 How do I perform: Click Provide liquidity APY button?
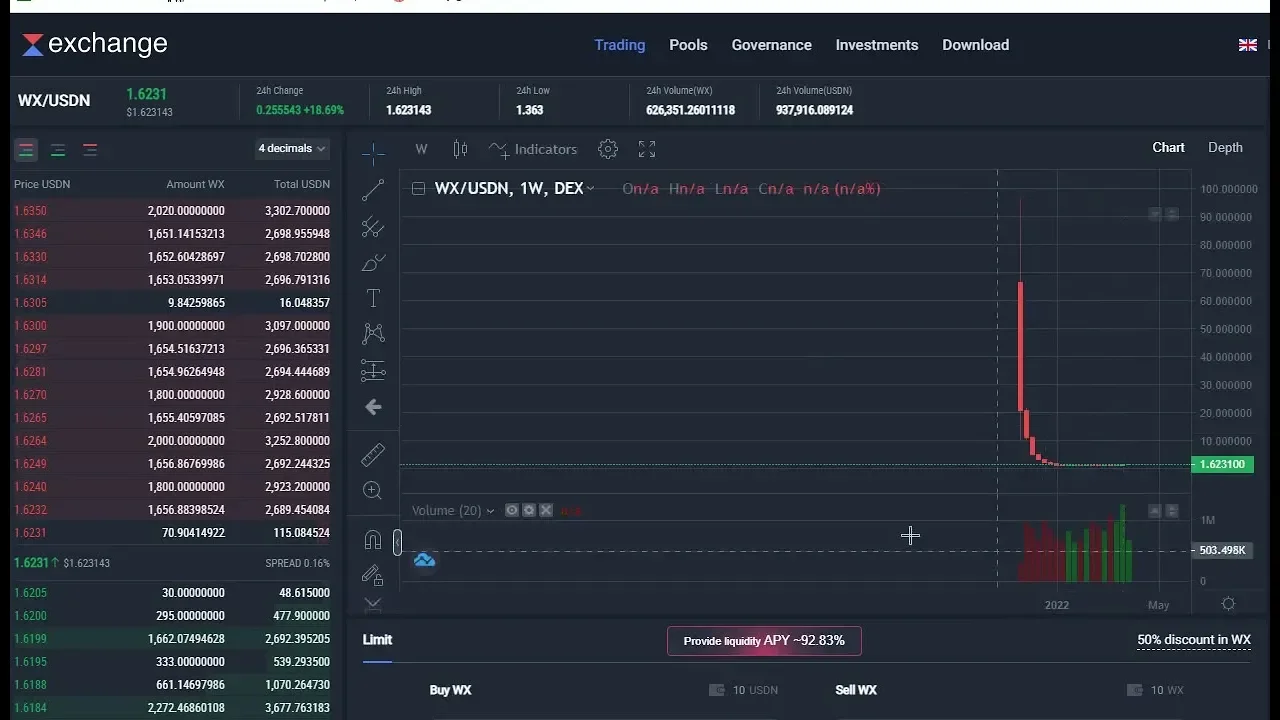point(764,641)
